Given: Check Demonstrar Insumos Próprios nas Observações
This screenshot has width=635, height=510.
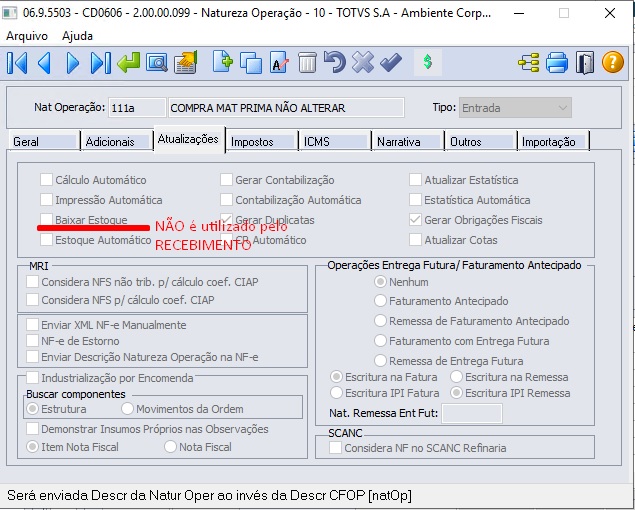Looking at the screenshot, I should coord(32,429).
